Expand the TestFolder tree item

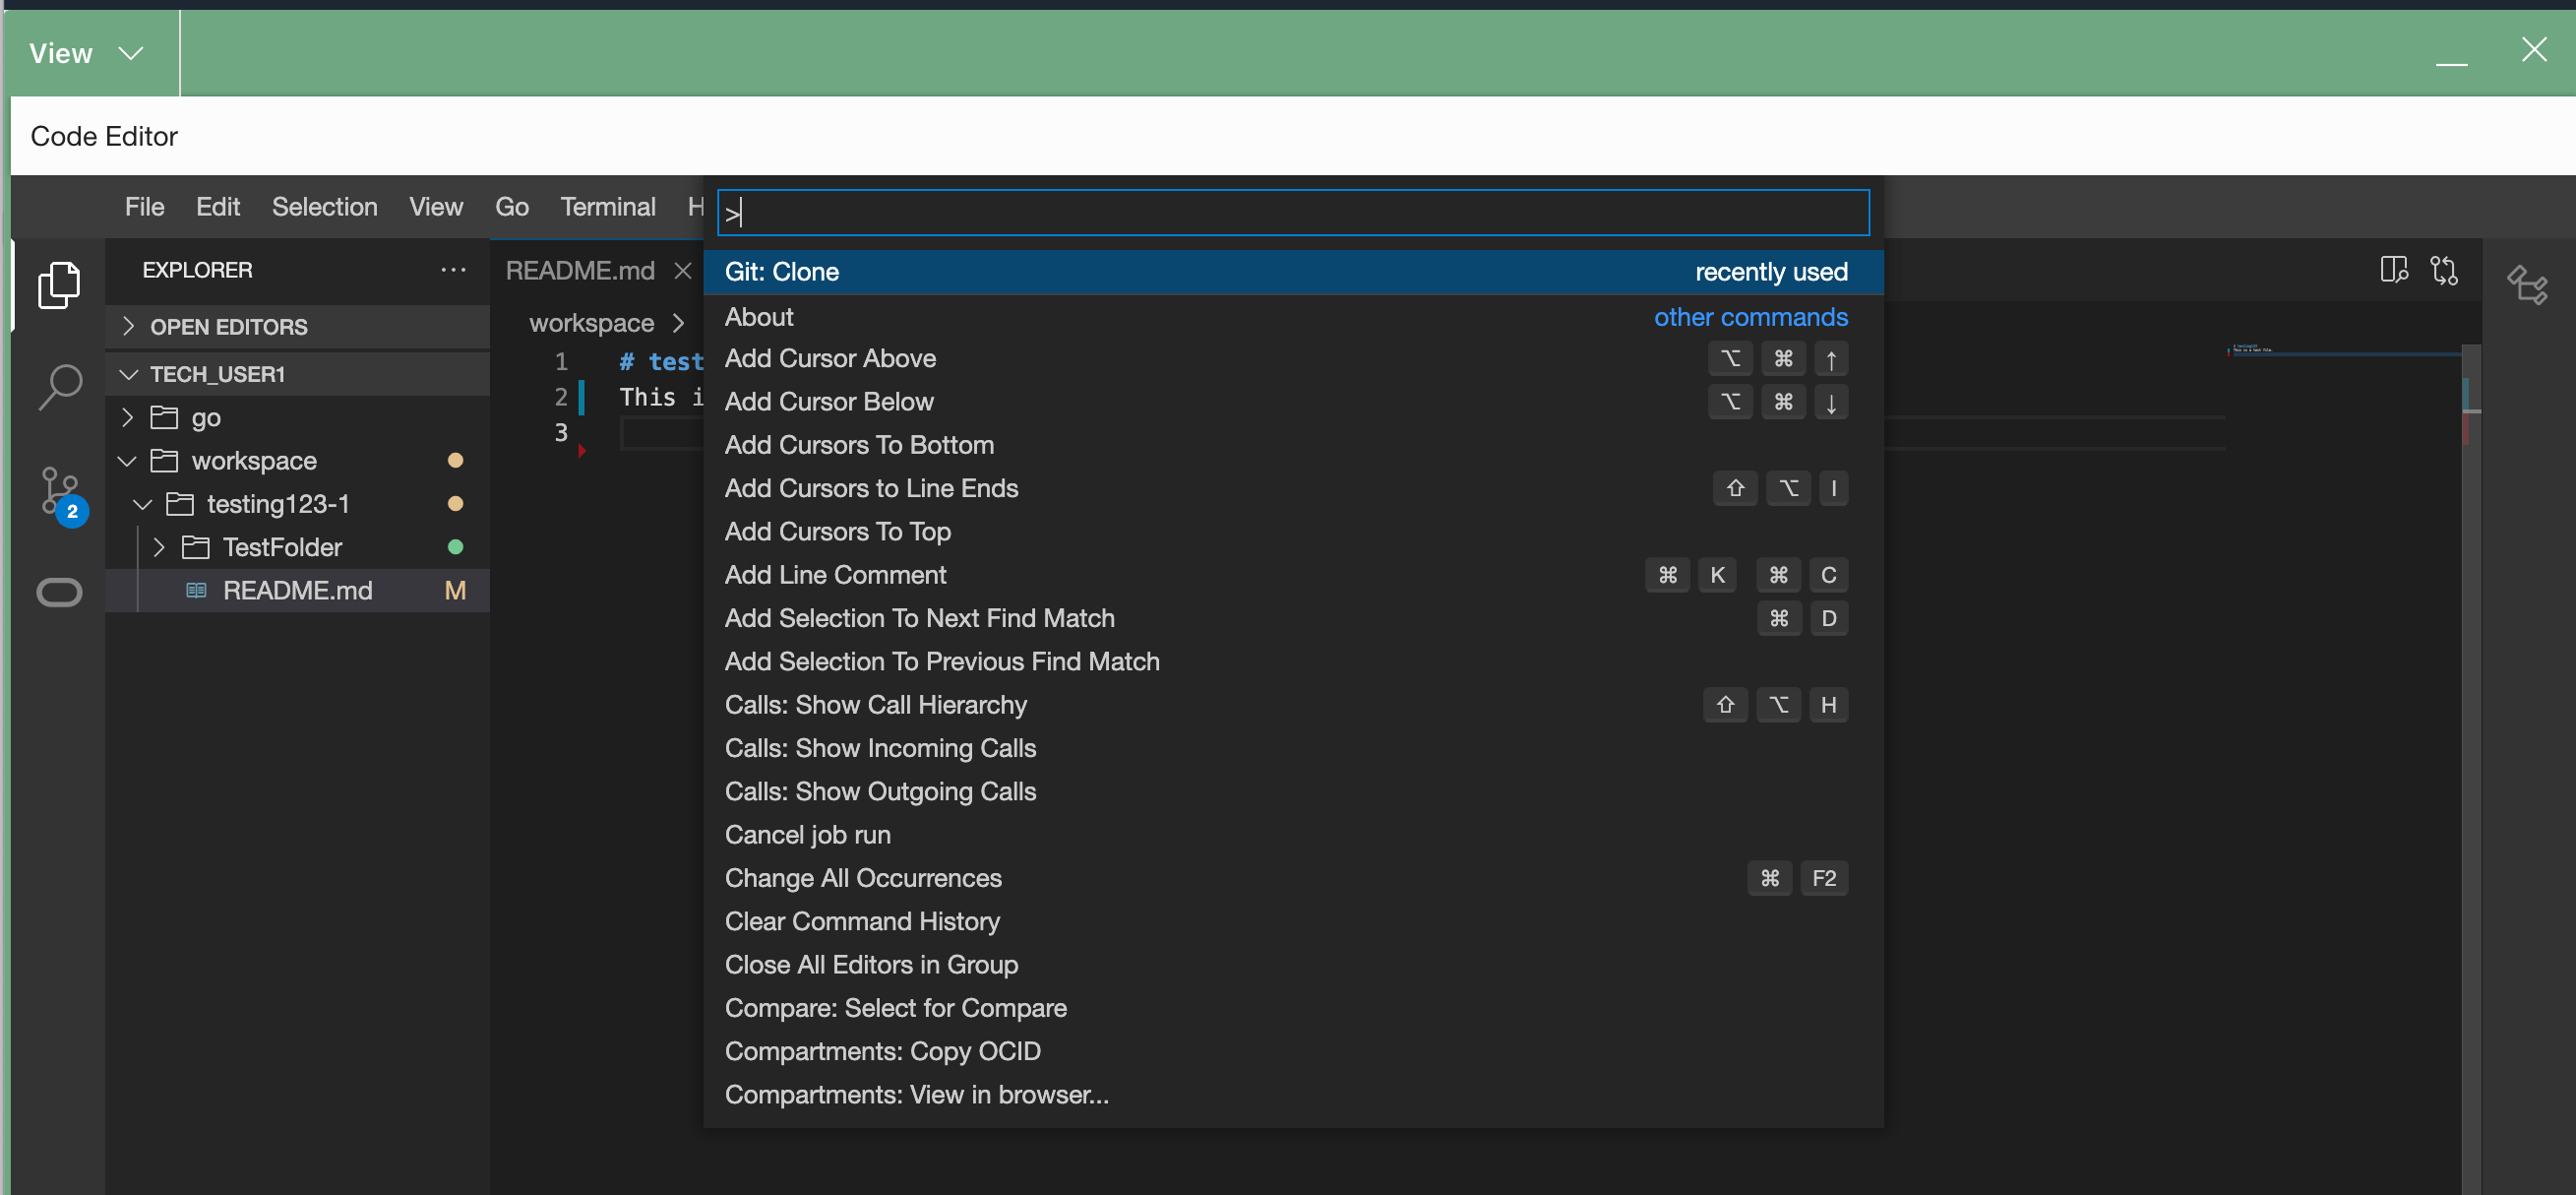(x=157, y=547)
